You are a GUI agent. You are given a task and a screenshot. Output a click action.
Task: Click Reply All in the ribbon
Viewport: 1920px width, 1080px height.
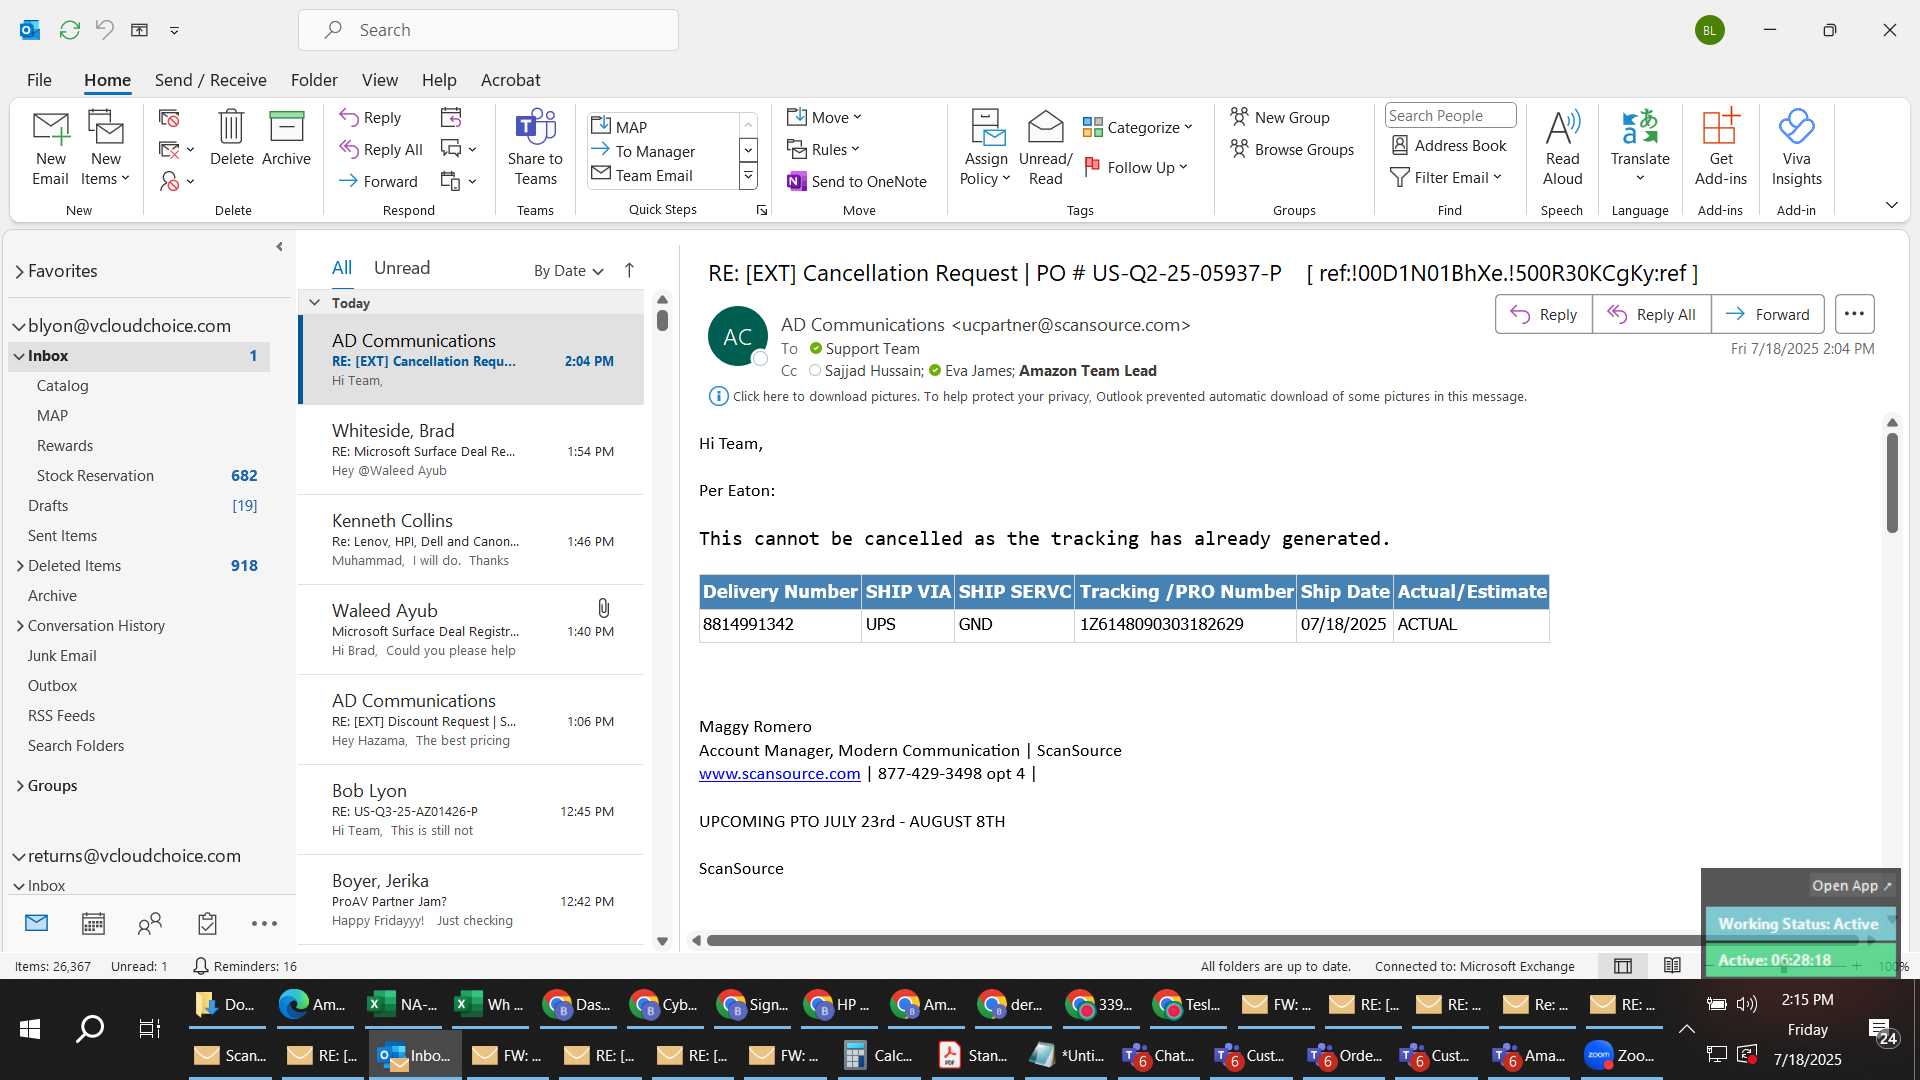point(381,149)
